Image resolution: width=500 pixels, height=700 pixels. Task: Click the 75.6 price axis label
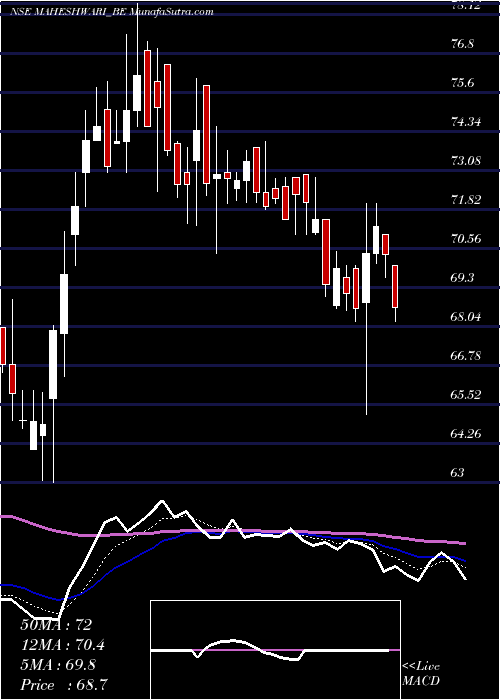463,83
